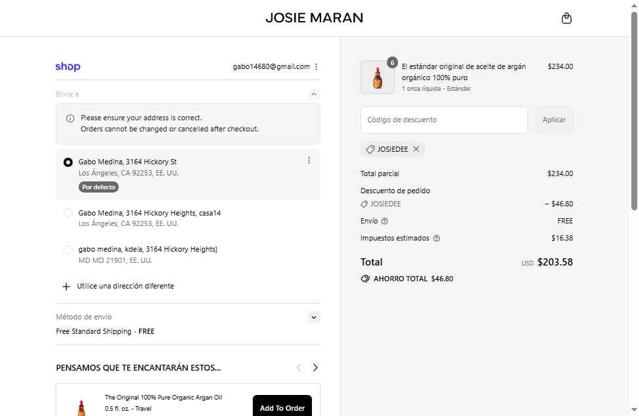The image size is (639, 416).
Task: Click the tag icon under Descuento de pedido
Action: click(x=364, y=204)
